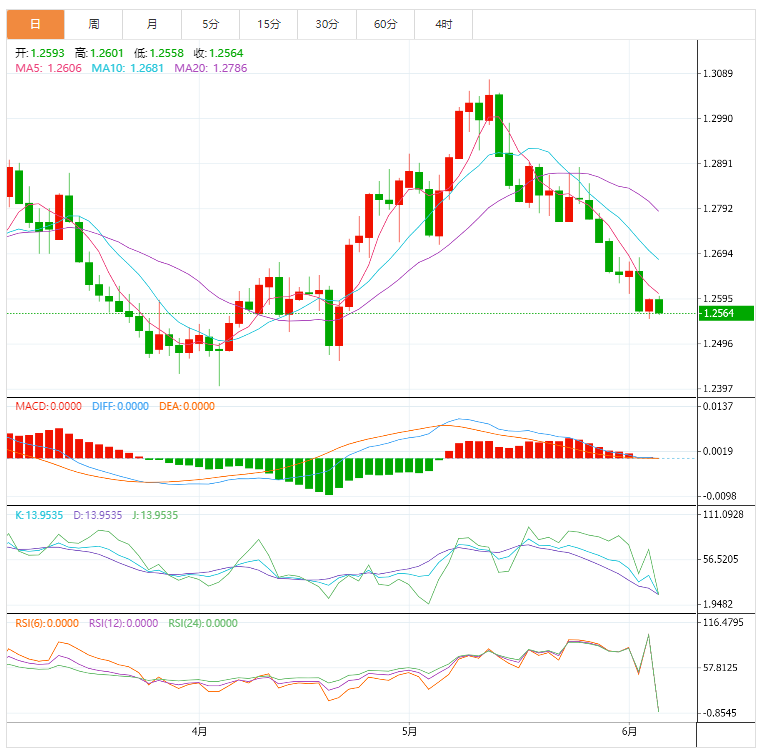Viewport: 764px width, 755px height.
Task: Click the 111.0928 KDJ axis label
Action: 723,514
